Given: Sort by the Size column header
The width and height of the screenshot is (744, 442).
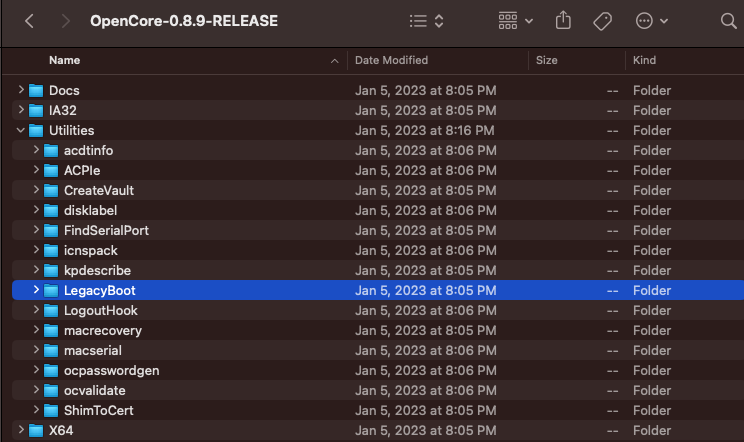Looking at the screenshot, I should tap(547, 60).
